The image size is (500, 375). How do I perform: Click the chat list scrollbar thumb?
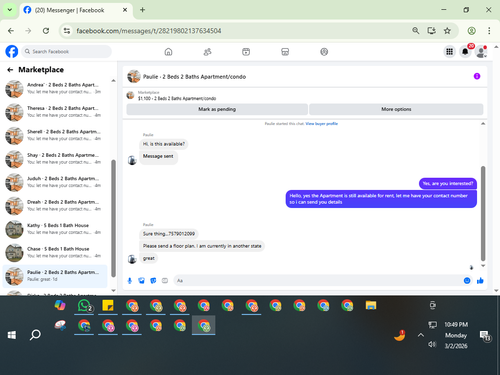coord(113,218)
